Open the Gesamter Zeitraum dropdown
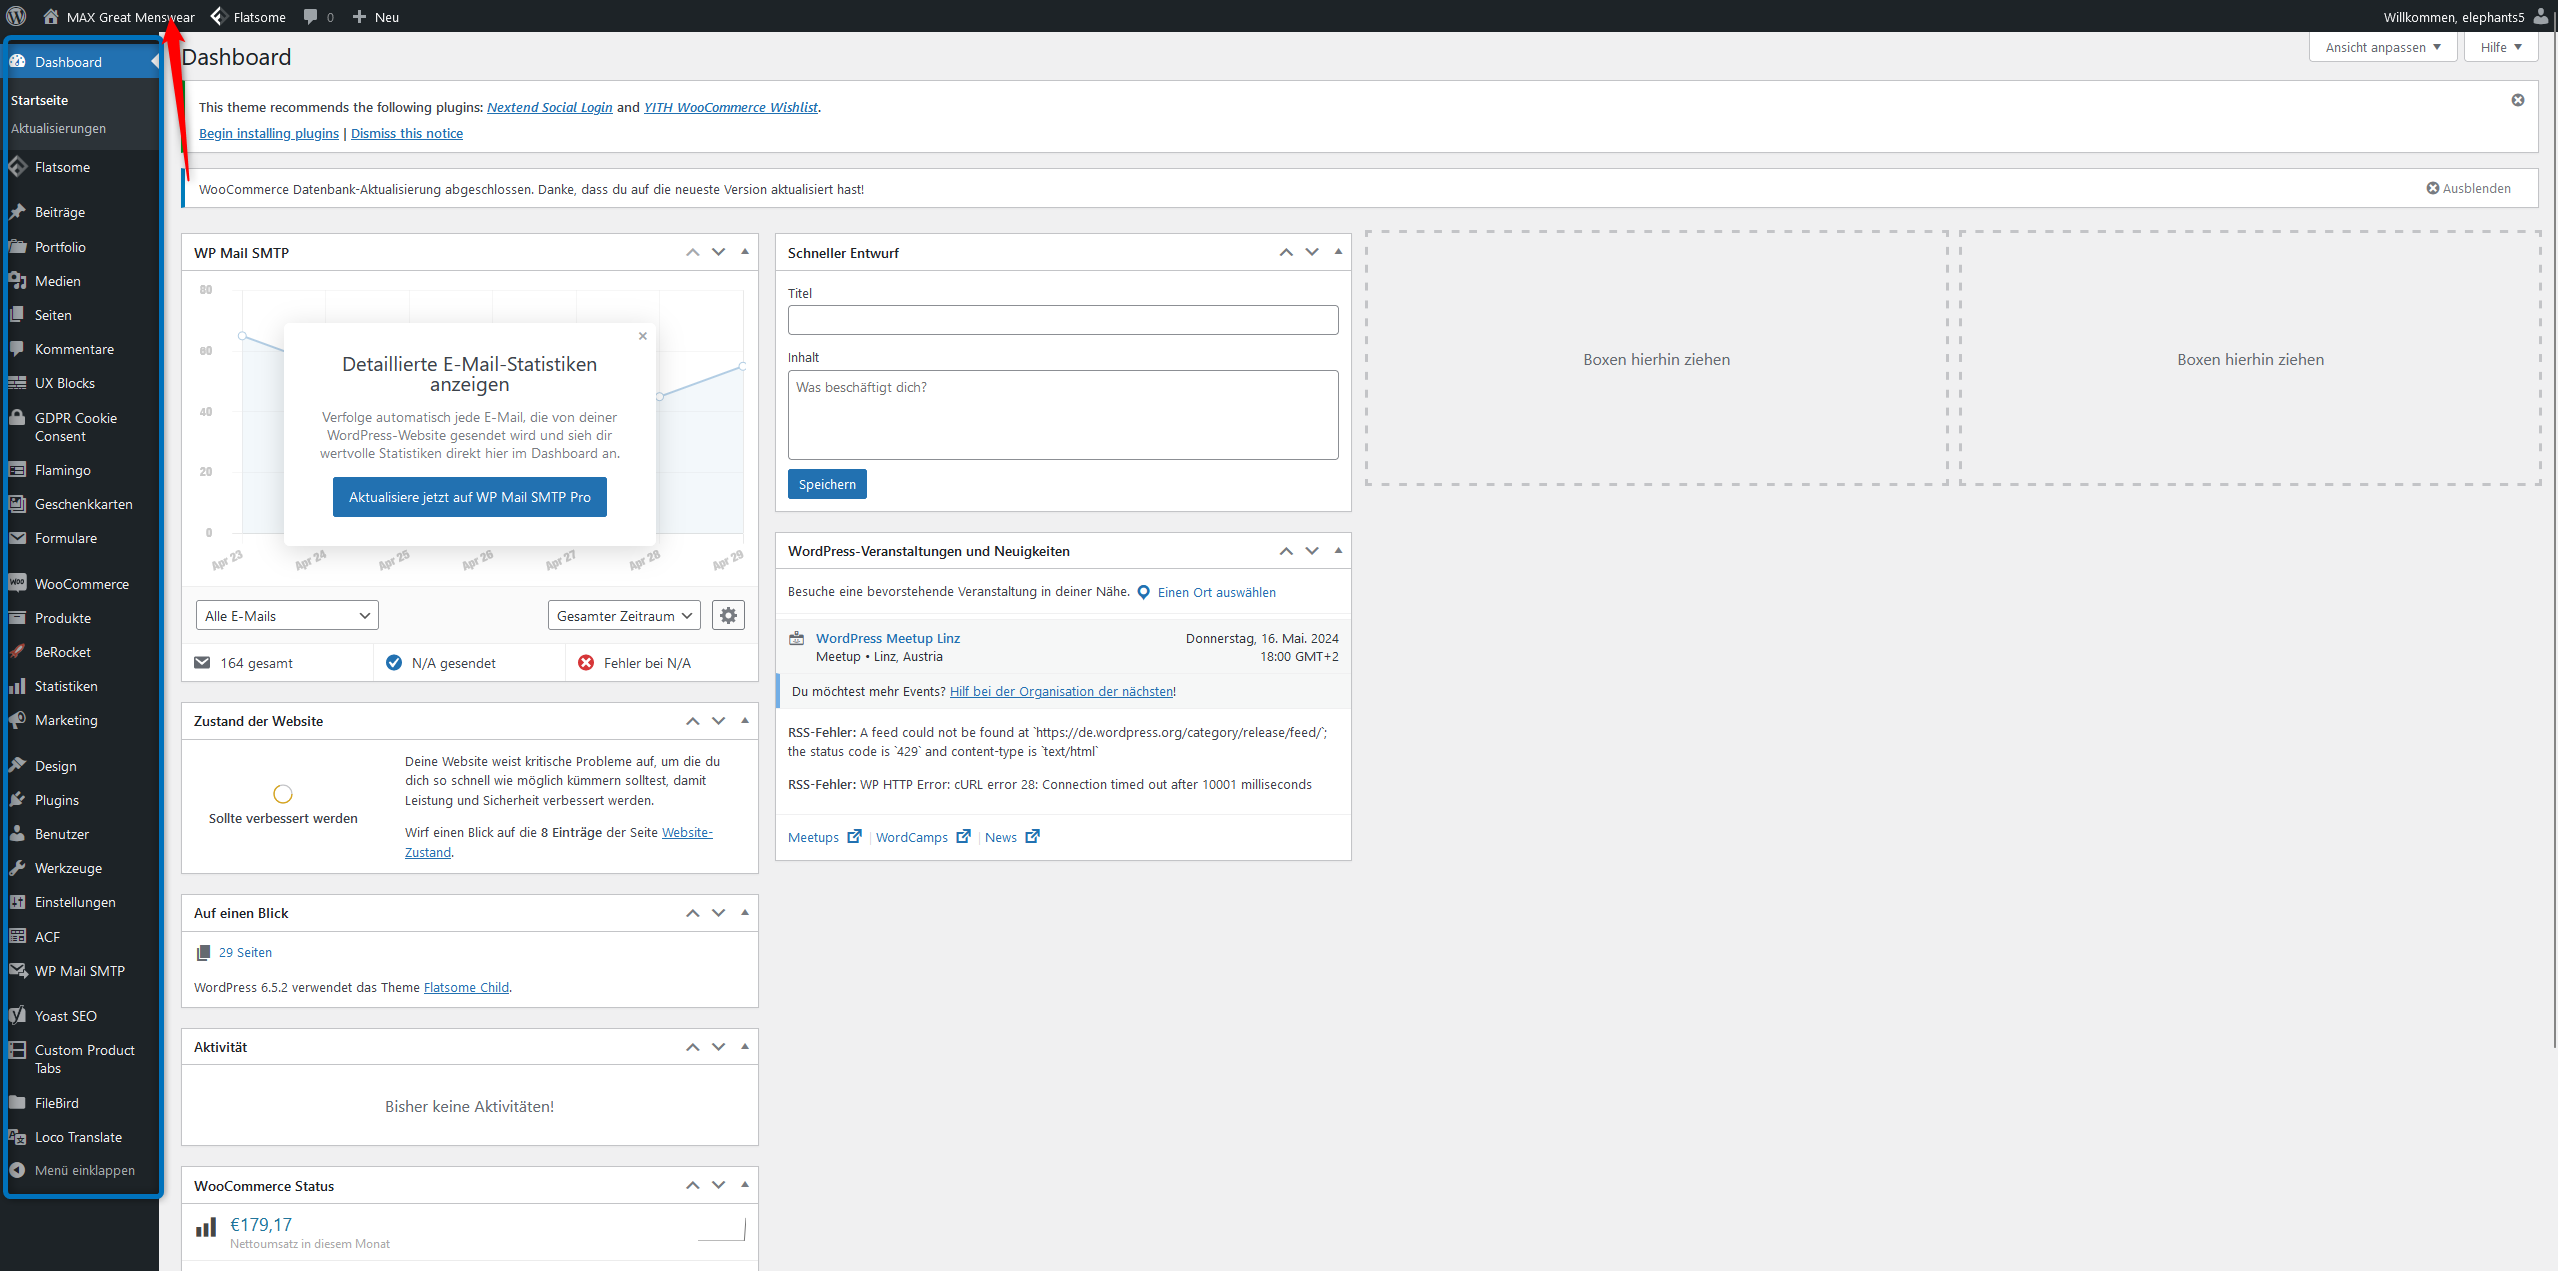The height and width of the screenshot is (1271, 2558). coord(624,615)
